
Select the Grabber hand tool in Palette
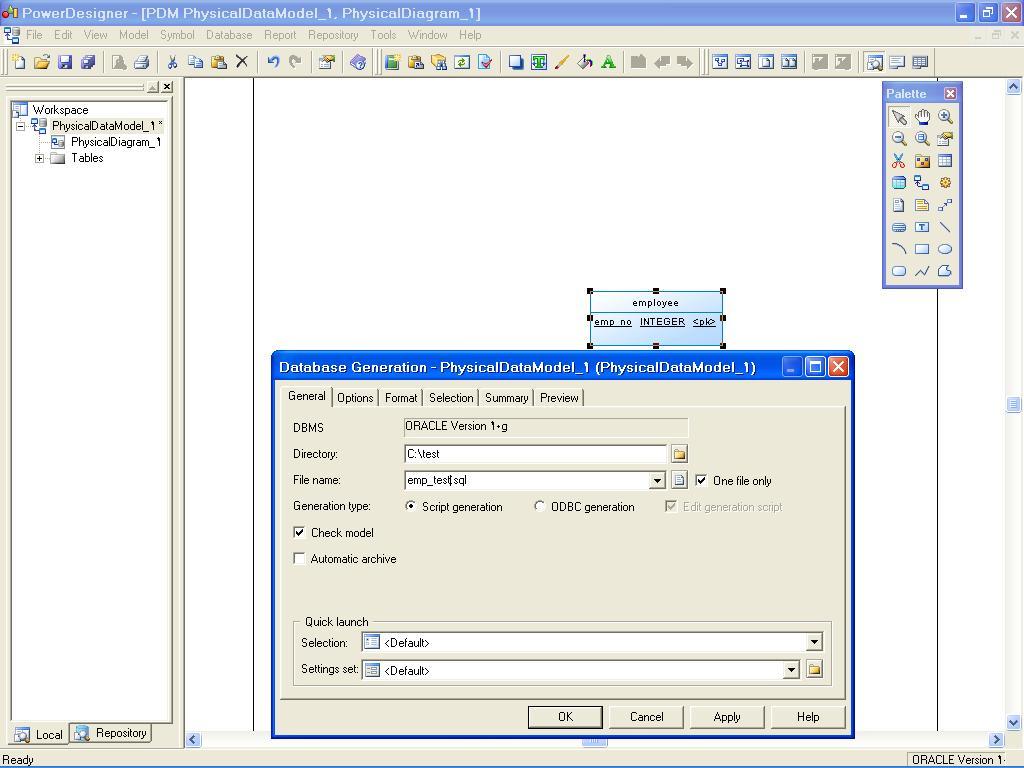922,117
